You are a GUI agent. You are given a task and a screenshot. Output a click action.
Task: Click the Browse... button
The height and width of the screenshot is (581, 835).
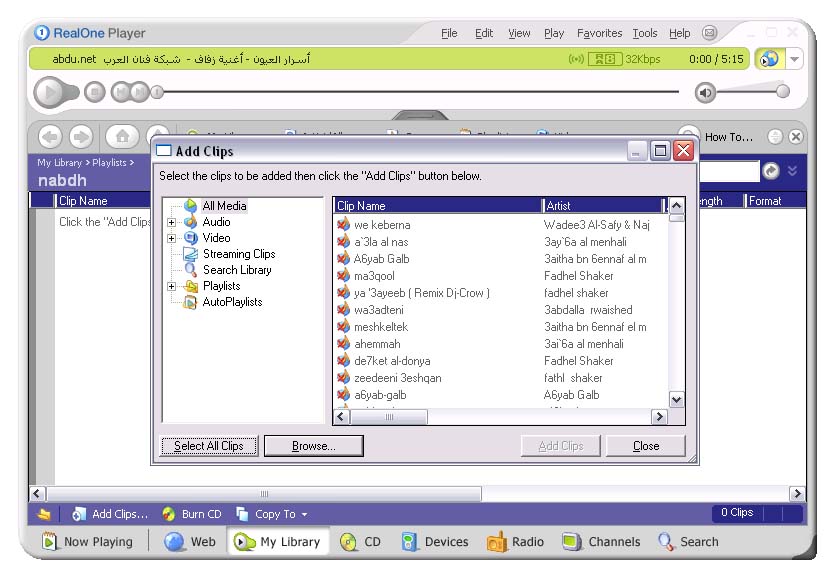point(314,446)
